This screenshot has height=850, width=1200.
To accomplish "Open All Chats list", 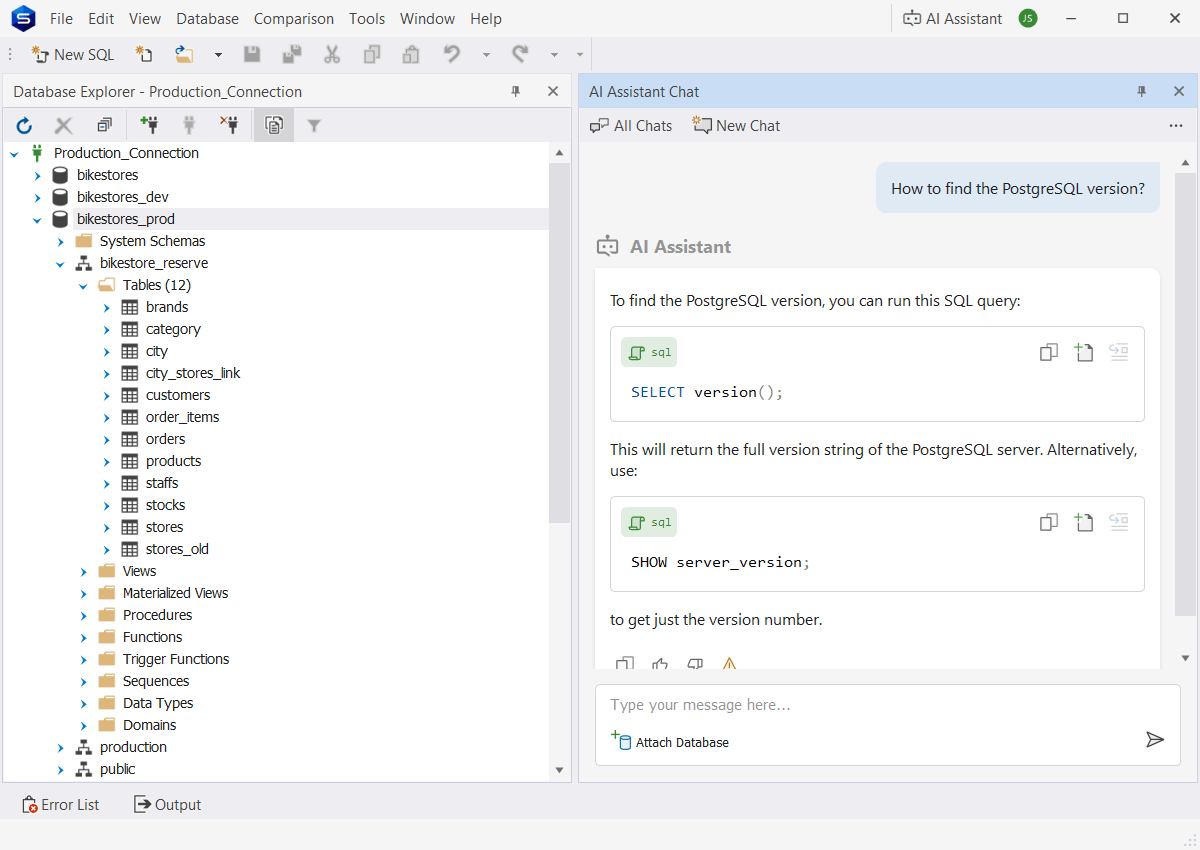I will [631, 125].
